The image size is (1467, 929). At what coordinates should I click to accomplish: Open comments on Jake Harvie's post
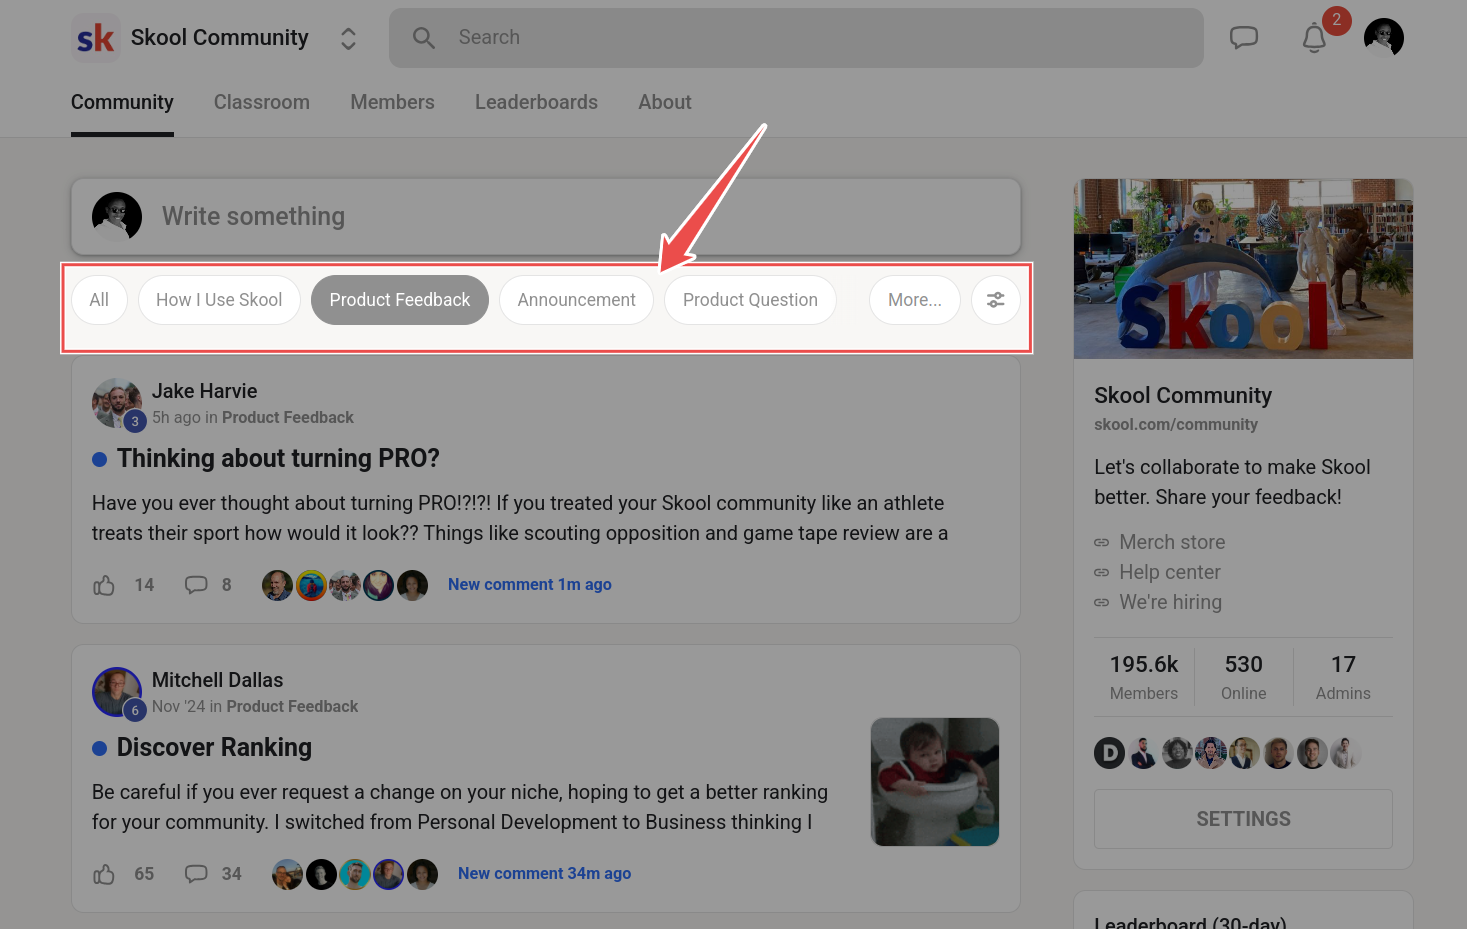click(x=196, y=585)
